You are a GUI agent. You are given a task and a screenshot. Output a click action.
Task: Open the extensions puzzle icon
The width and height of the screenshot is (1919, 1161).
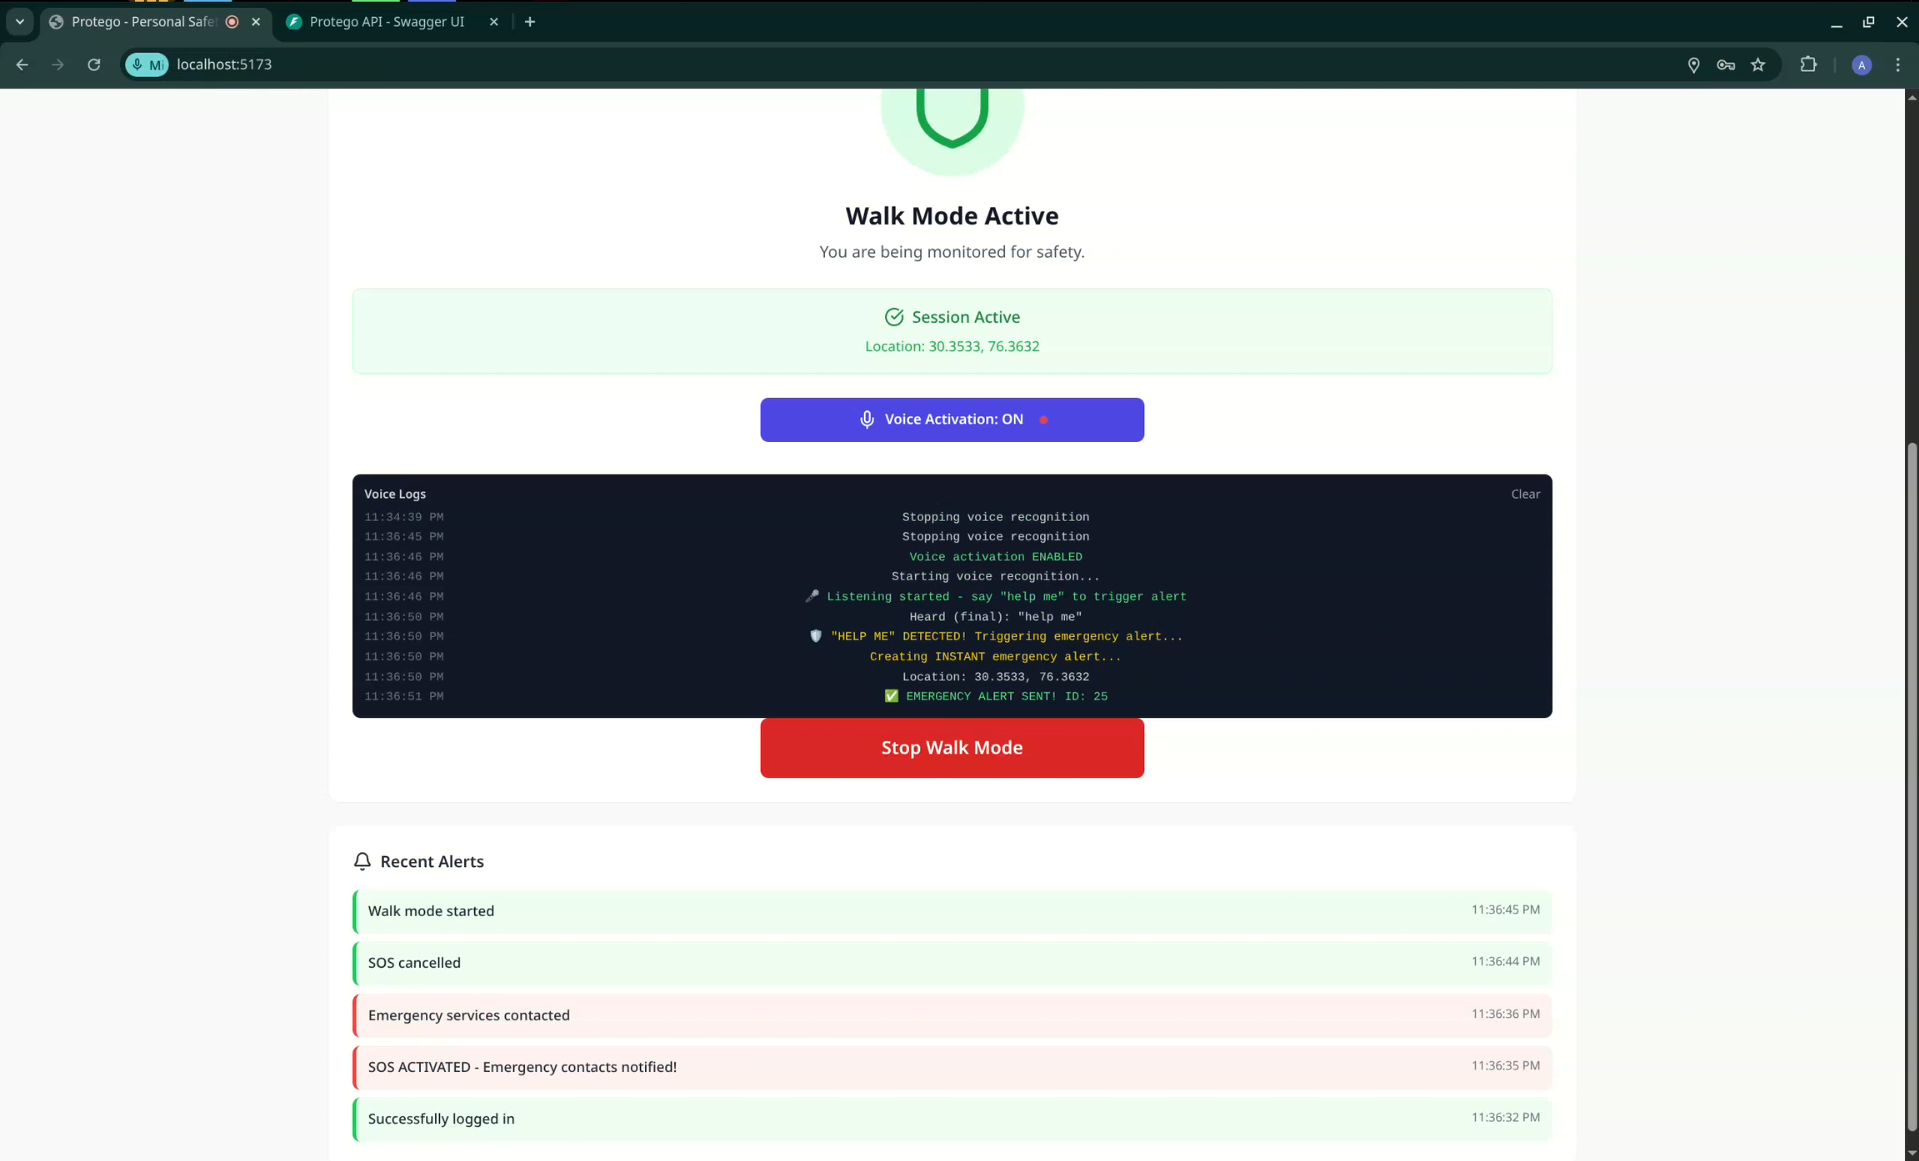pos(1808,65)
